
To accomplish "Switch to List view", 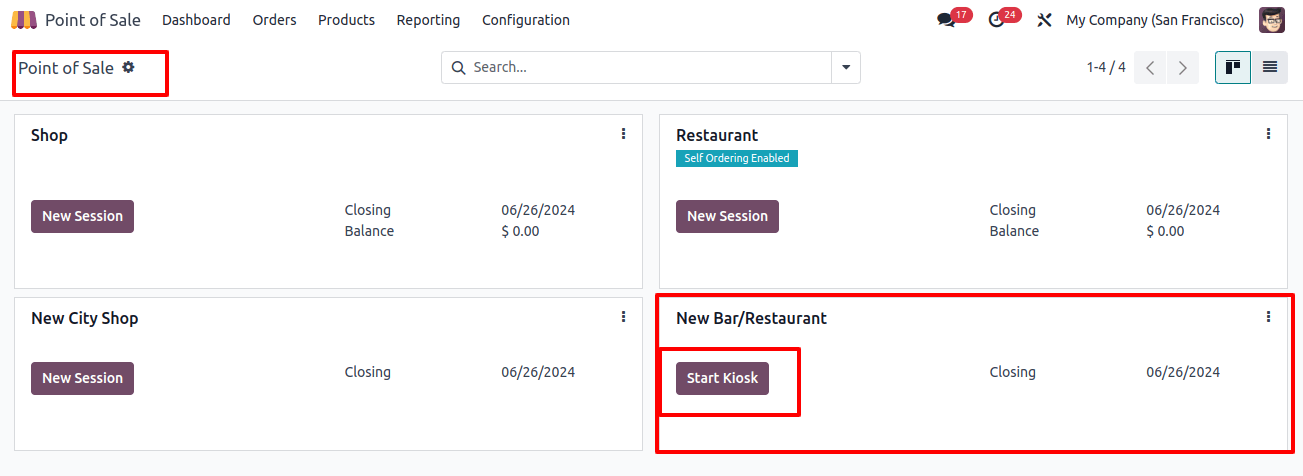I will [x=1270, y=67].
